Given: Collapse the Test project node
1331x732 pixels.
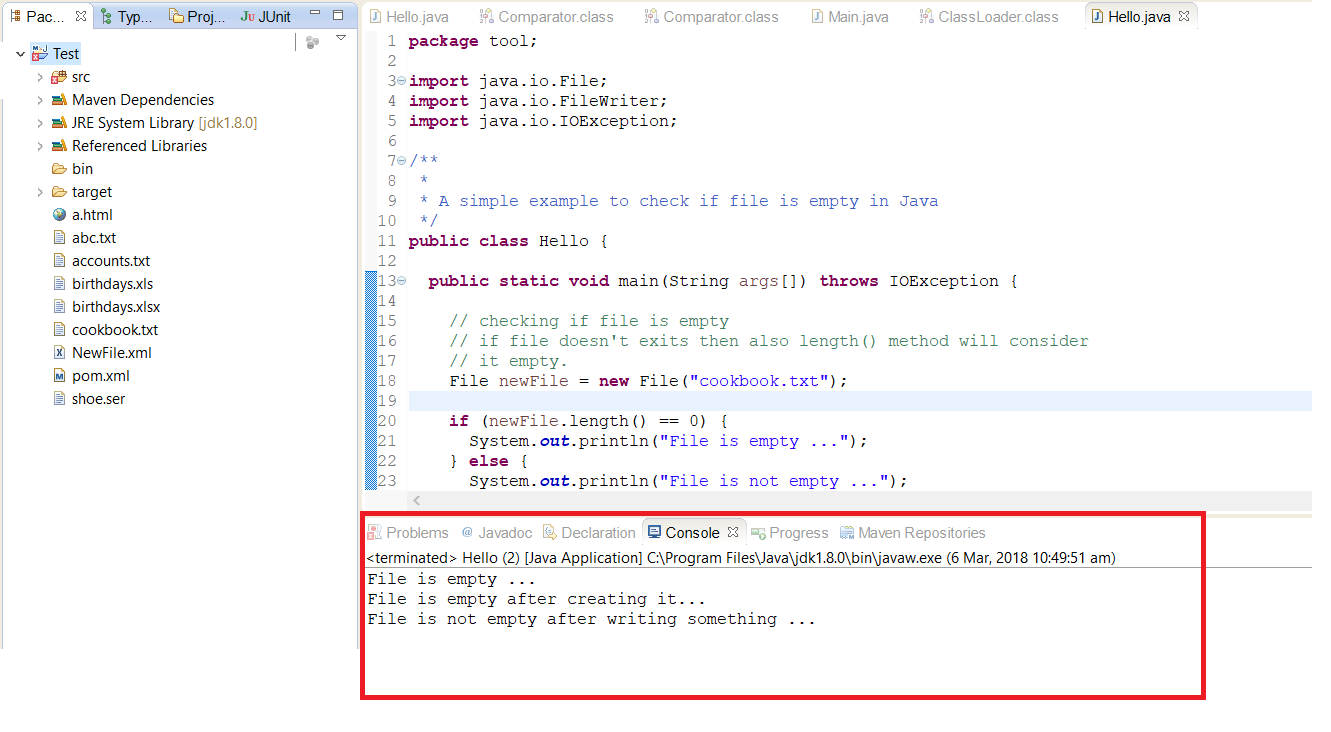Looking at the screenshot, I should coord(20,53).
